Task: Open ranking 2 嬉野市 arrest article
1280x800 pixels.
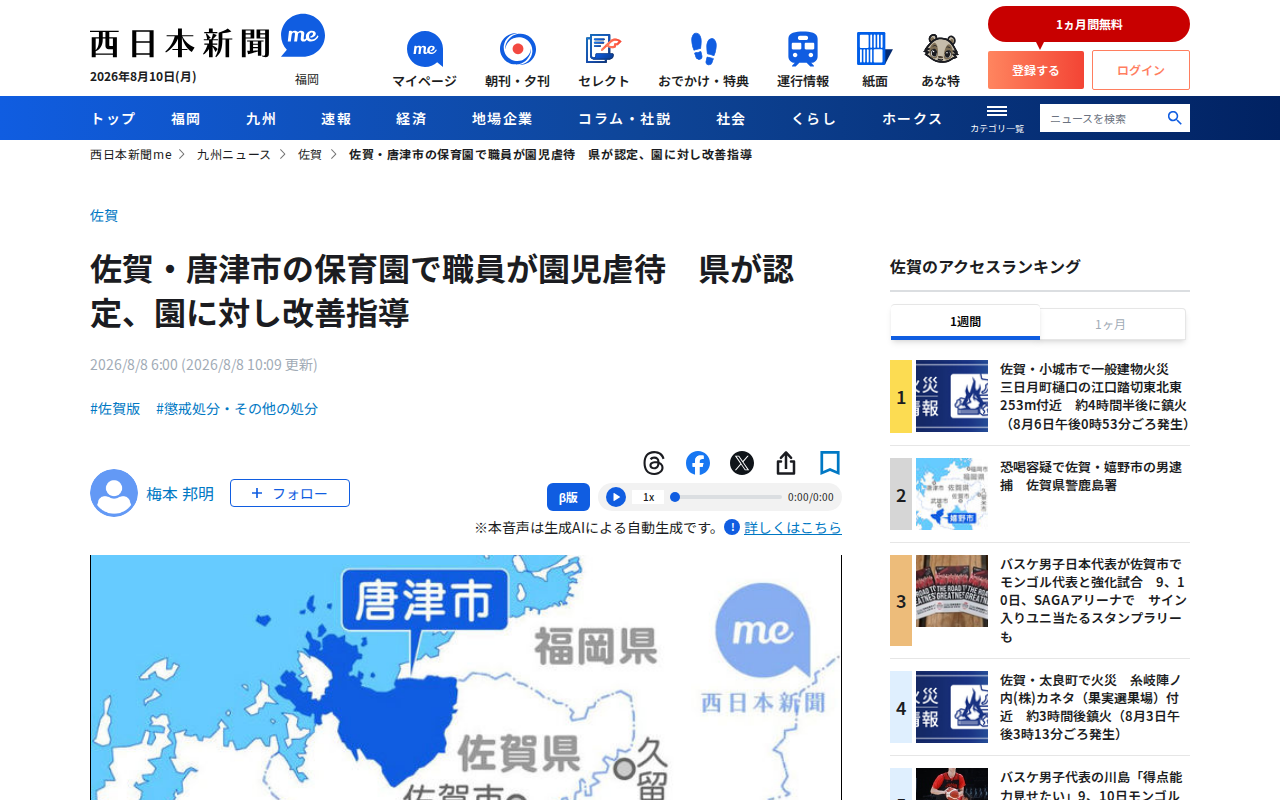Action: tap(1091, 476)
